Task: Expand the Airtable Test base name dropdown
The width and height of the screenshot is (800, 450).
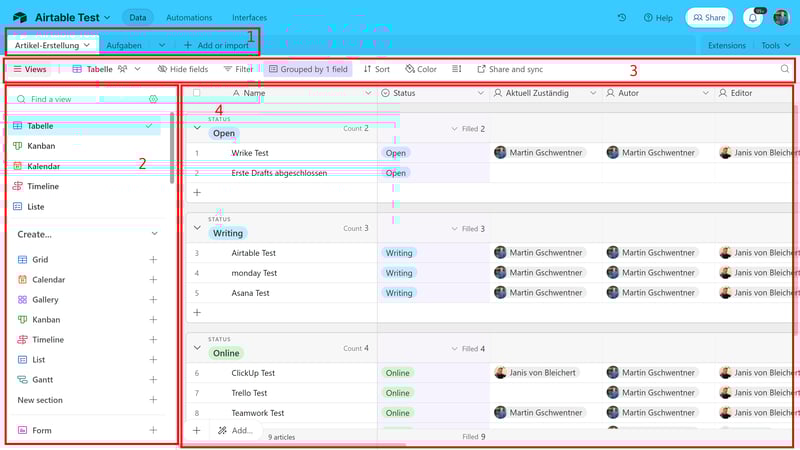Action: click(107, 18)
